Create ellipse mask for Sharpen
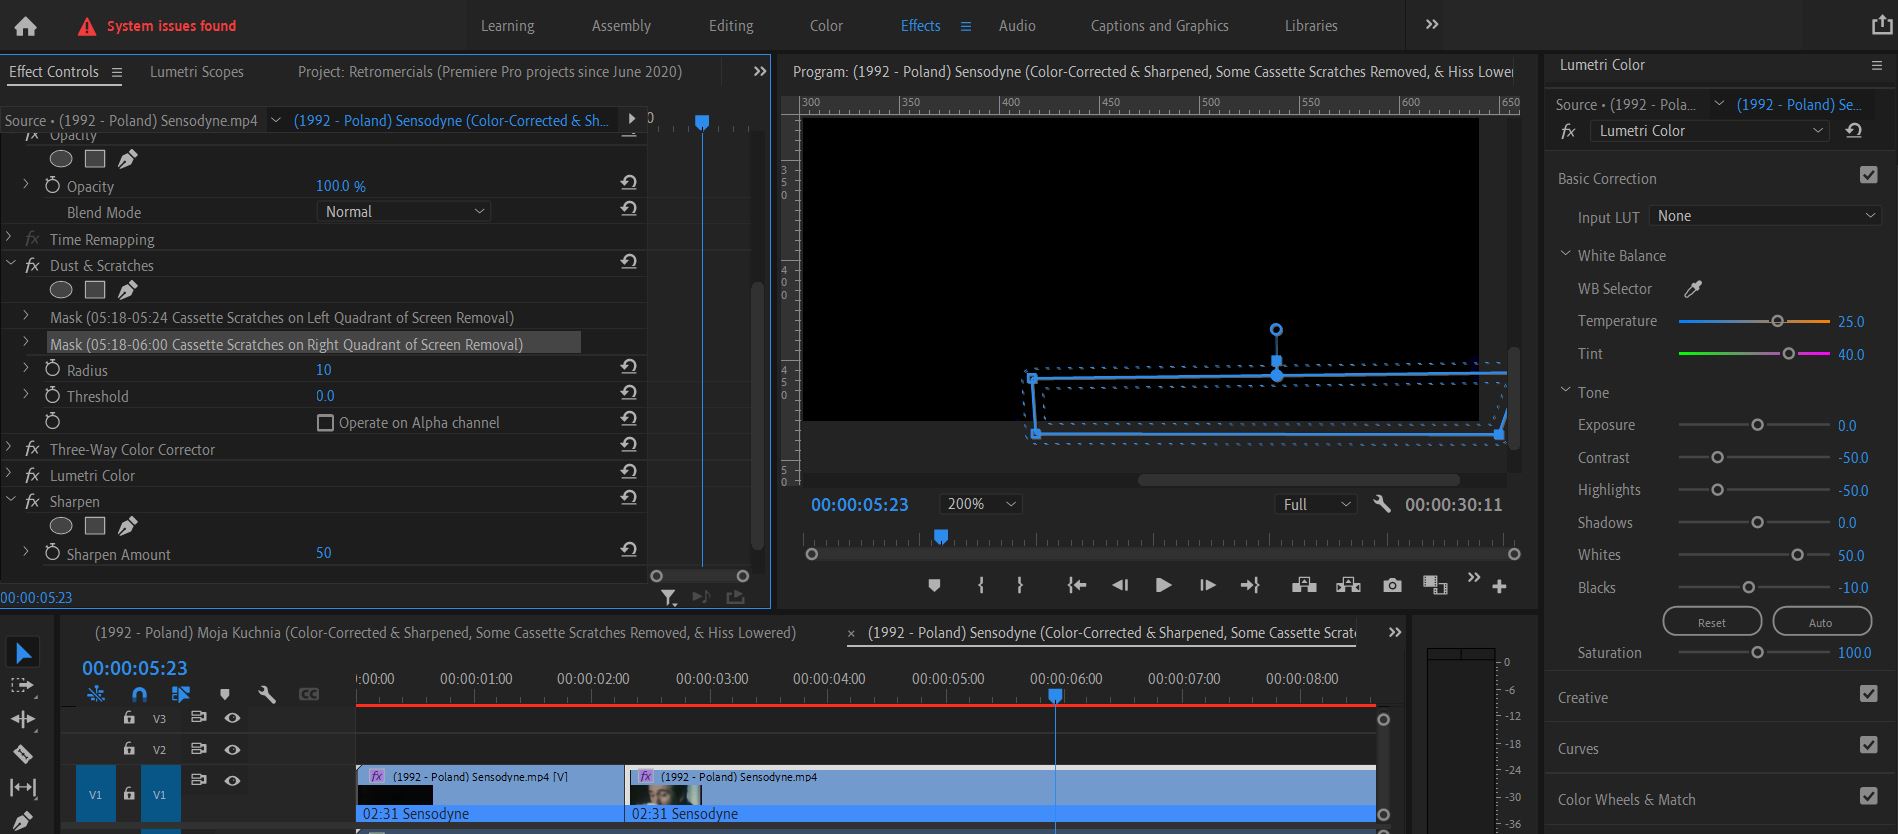Screen dimensions: 1898x834 pos(61,526)
